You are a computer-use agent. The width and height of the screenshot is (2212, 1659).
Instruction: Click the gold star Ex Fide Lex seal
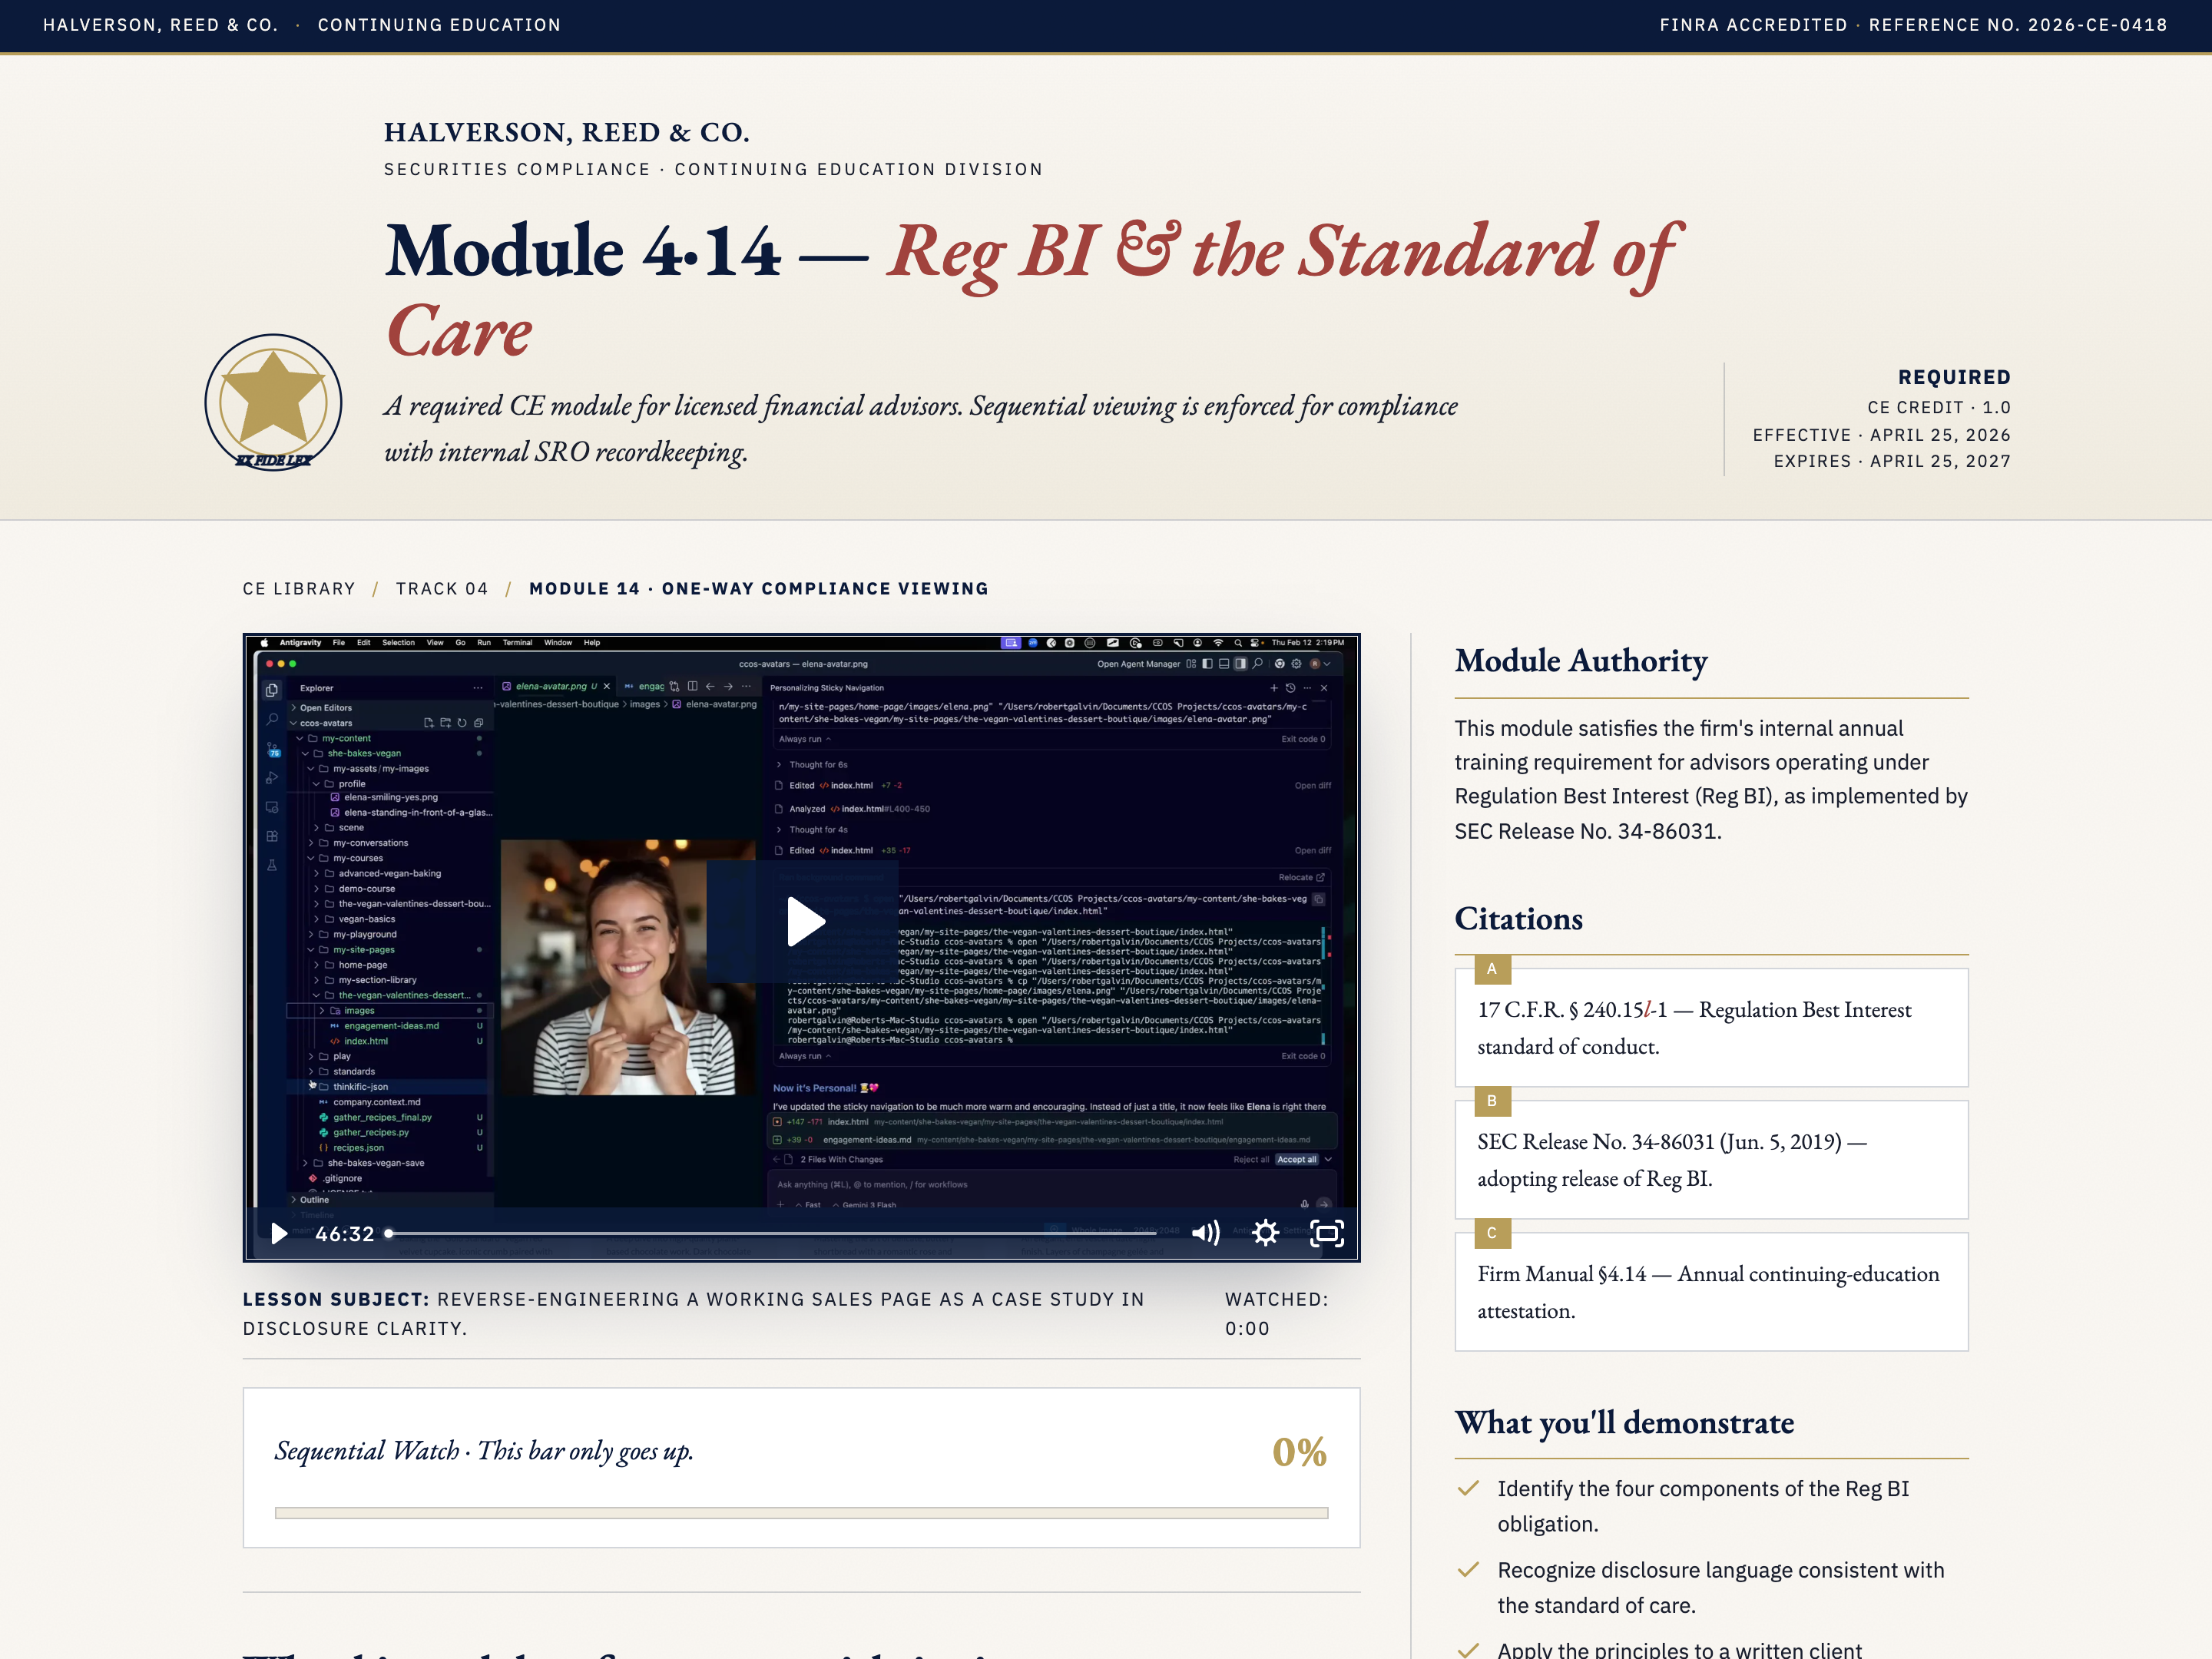pos(274,402)
